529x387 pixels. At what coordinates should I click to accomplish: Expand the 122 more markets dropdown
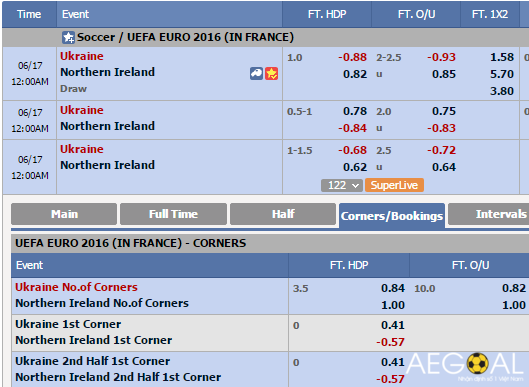[x=342, y=185]
